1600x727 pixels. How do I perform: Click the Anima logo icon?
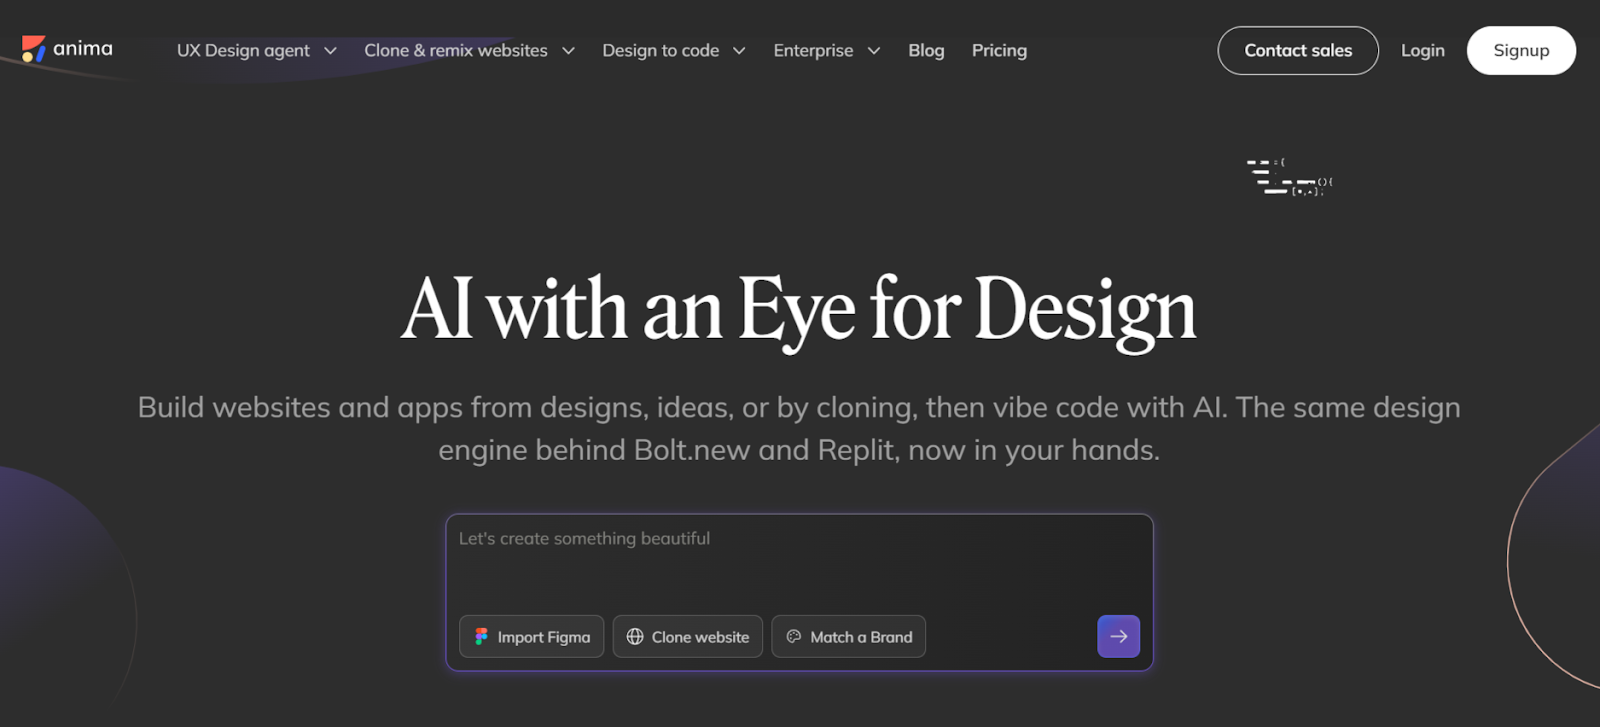pos(33,49)
